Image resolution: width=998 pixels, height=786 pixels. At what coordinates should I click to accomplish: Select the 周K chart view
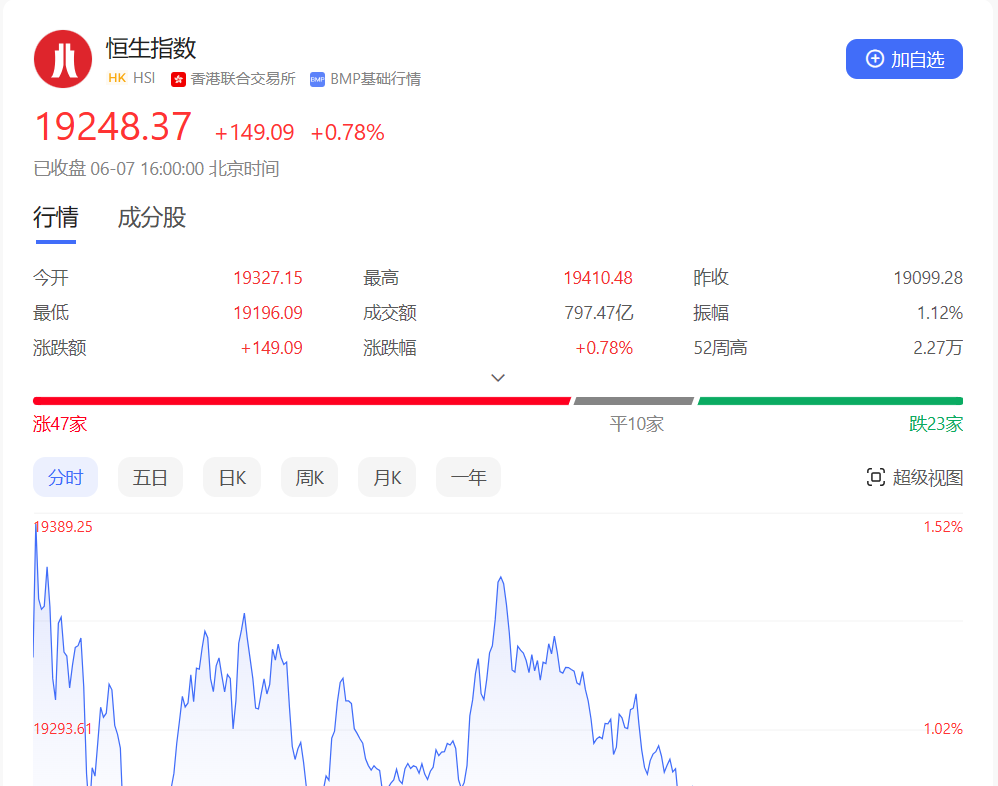[309, 477]
